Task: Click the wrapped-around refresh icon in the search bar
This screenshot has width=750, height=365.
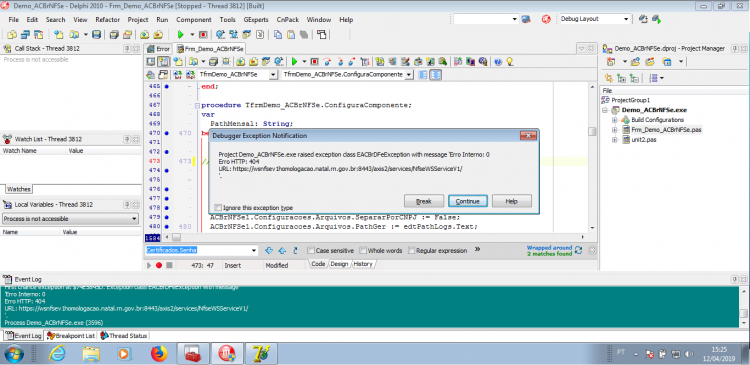Action: (x=578, y=250)
